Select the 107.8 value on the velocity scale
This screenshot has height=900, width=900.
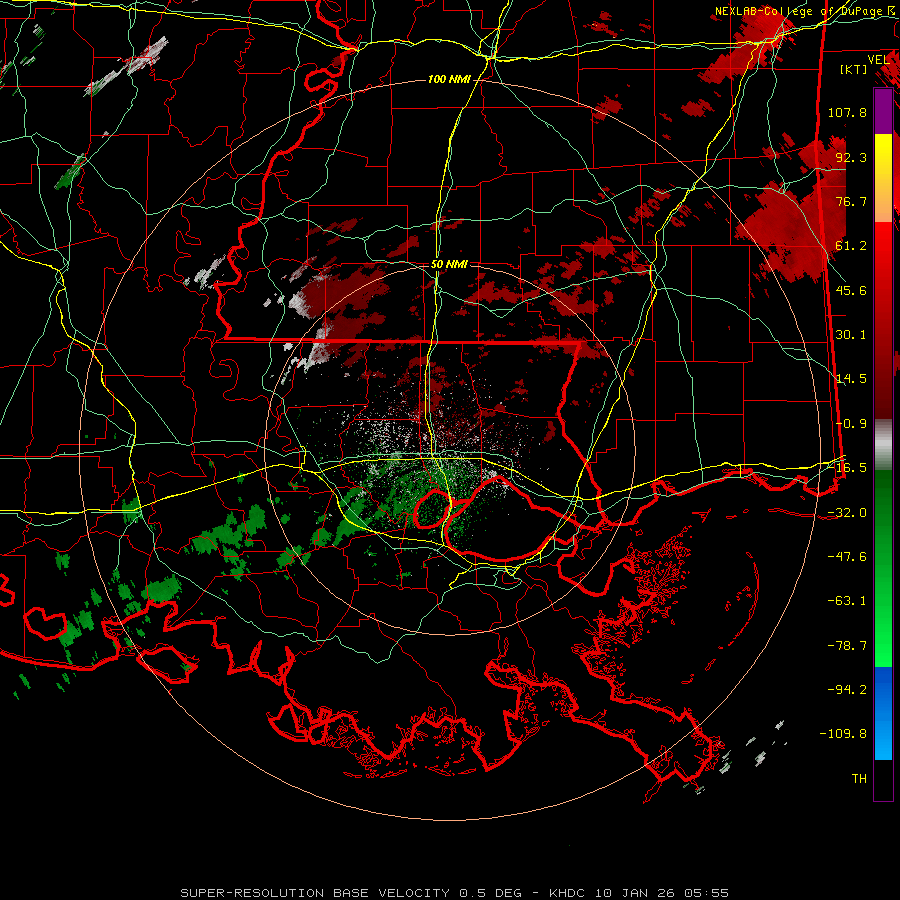coord(847,112)
